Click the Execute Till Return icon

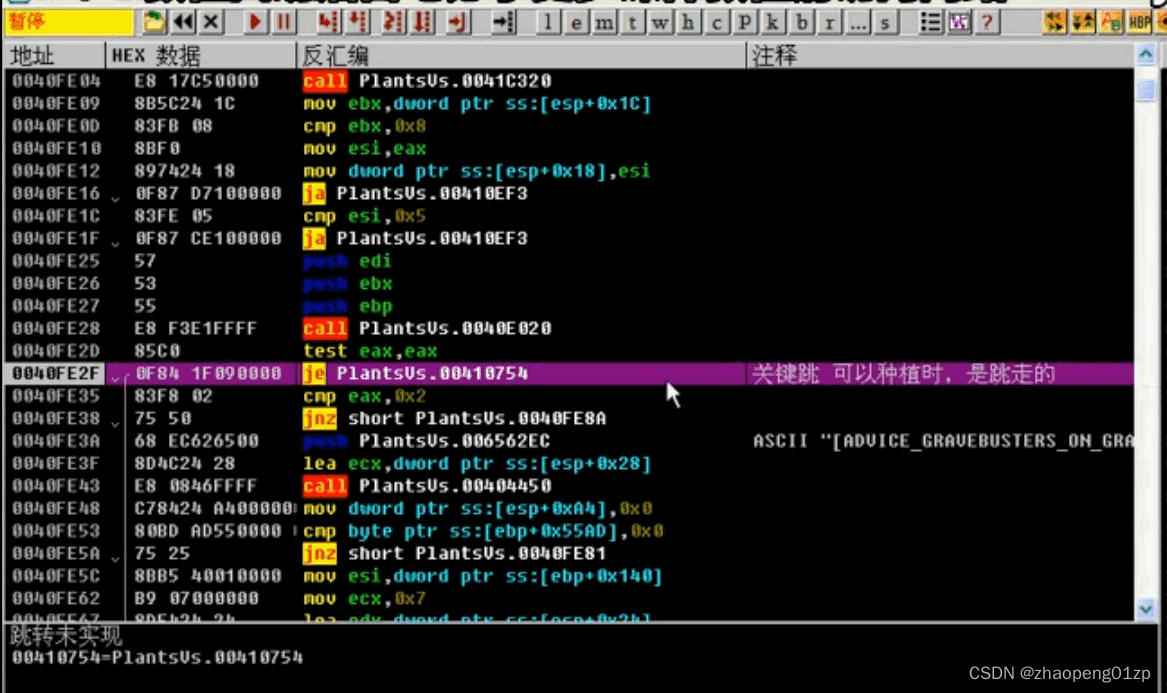(458, 22)
